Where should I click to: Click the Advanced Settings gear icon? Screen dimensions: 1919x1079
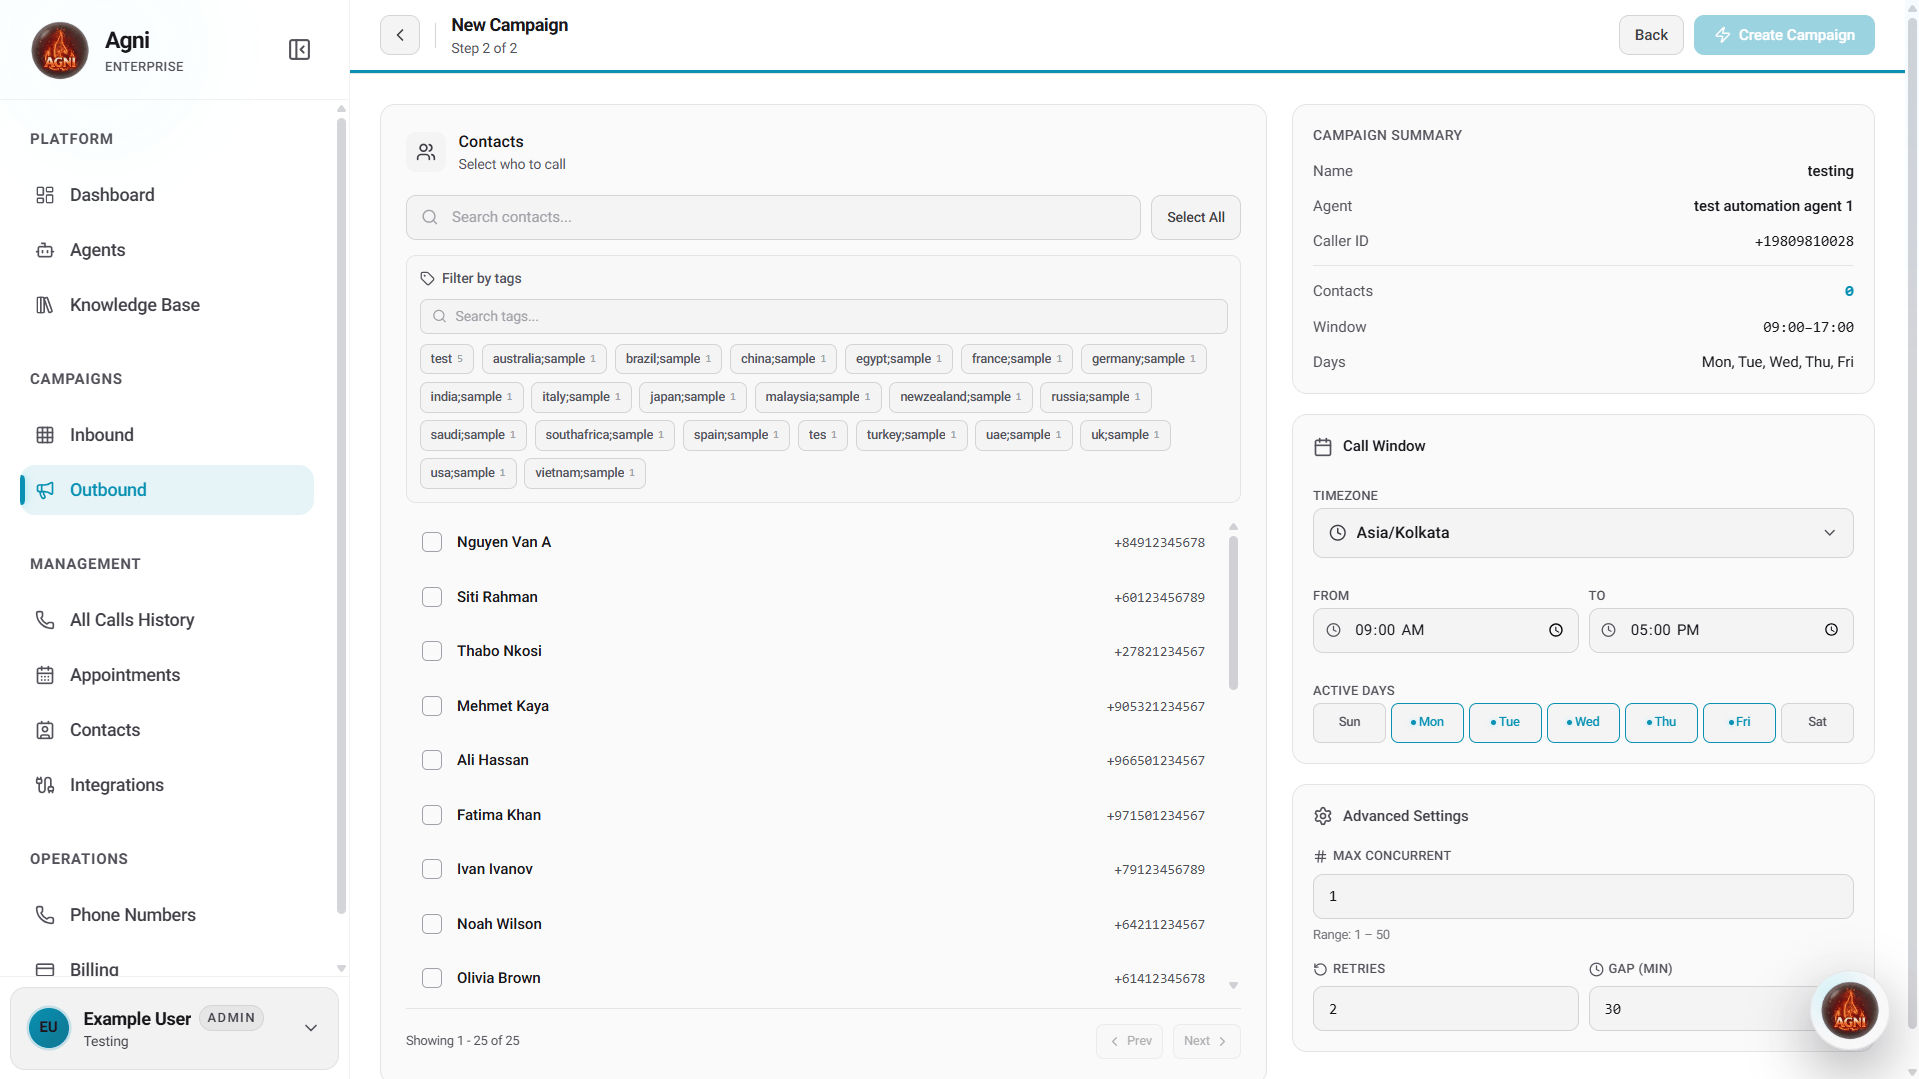1323,816
